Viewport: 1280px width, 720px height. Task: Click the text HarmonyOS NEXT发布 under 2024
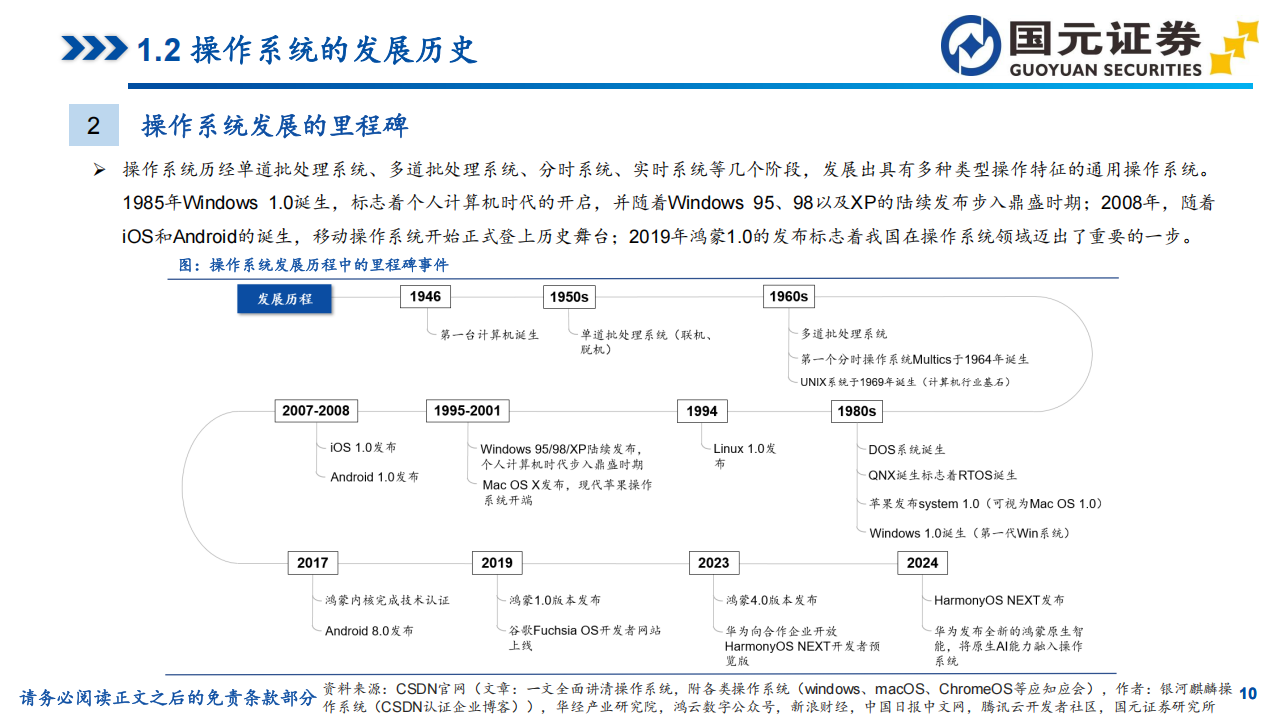pos(999,600)
